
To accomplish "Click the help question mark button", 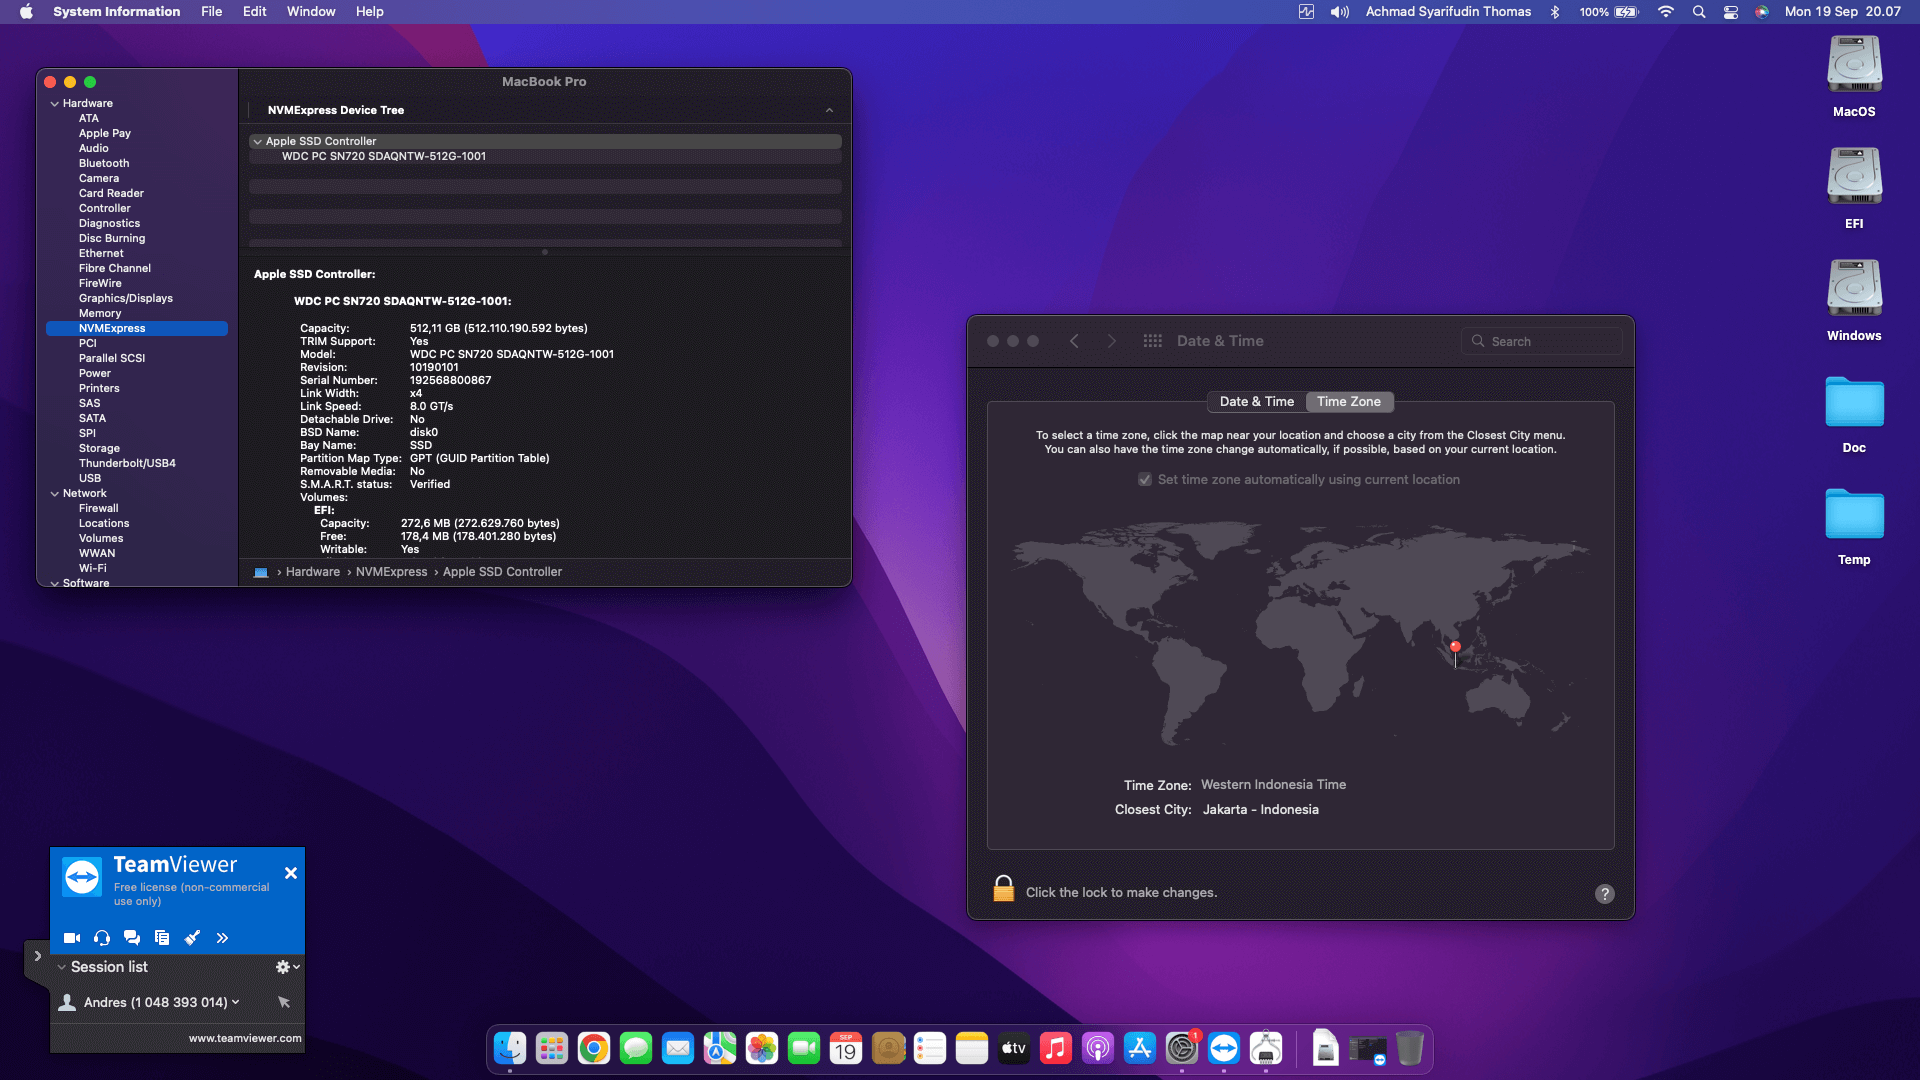I will point(1604,894).
